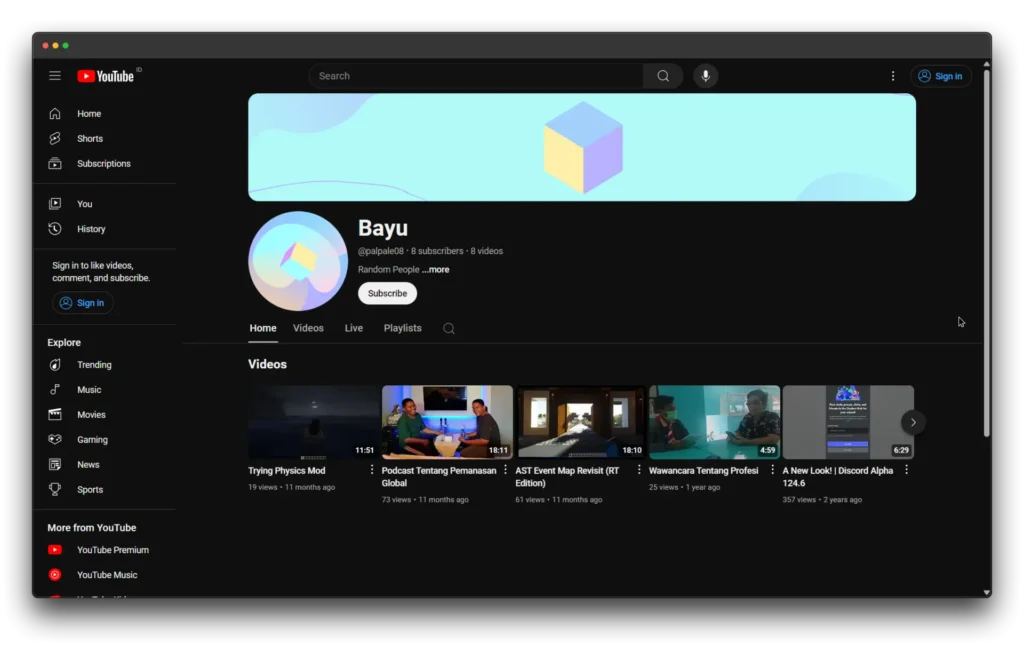Click the 8 videos count text
Screen dimensions: 1024x646
tap(487, 251)
